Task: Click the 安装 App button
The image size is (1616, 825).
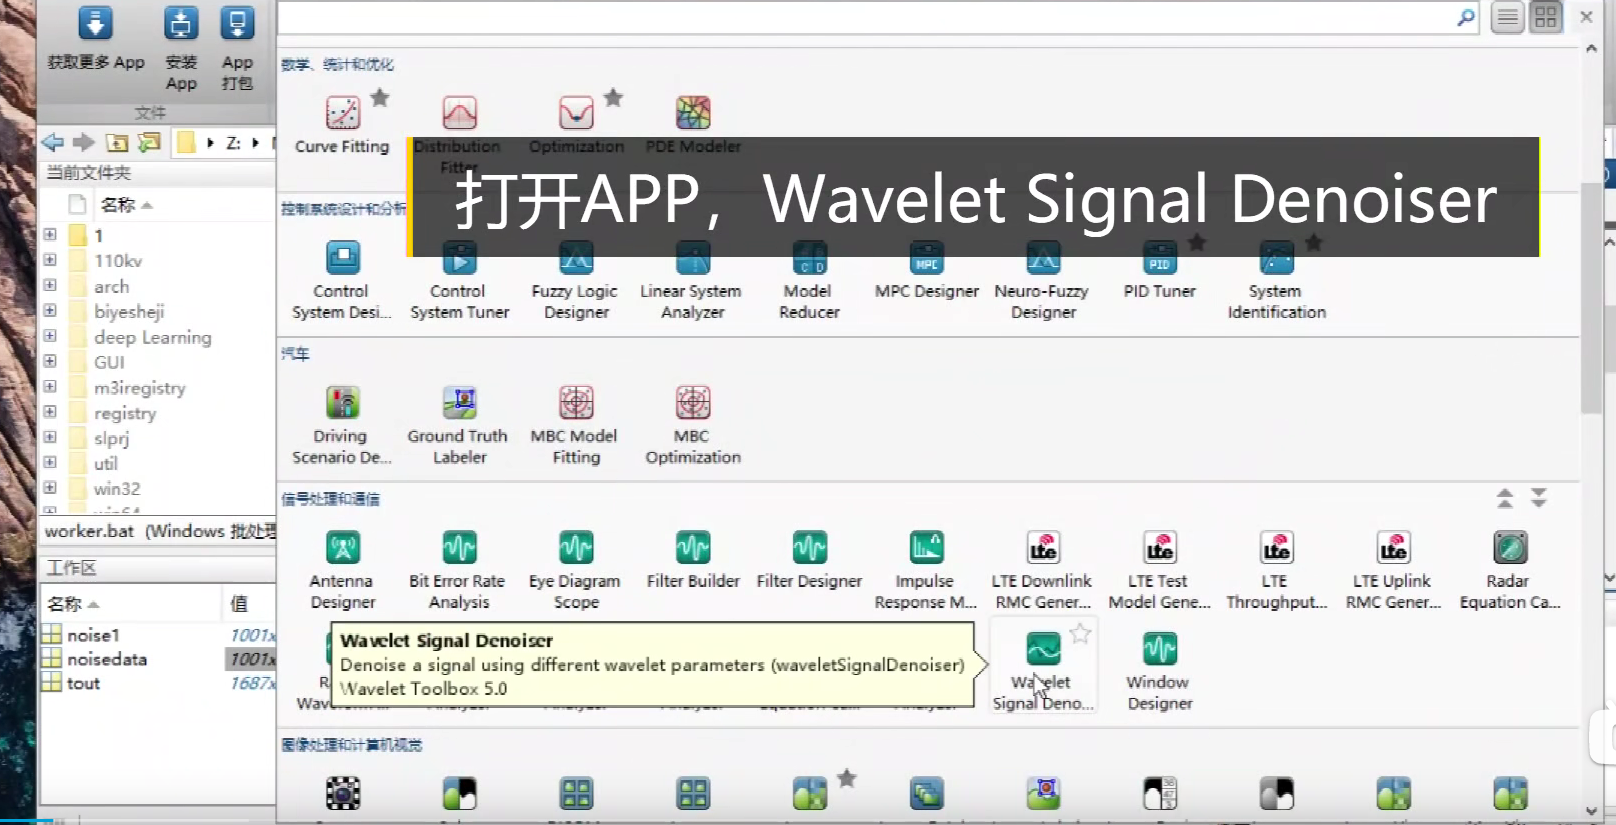Action: click(x=181, y=48)
